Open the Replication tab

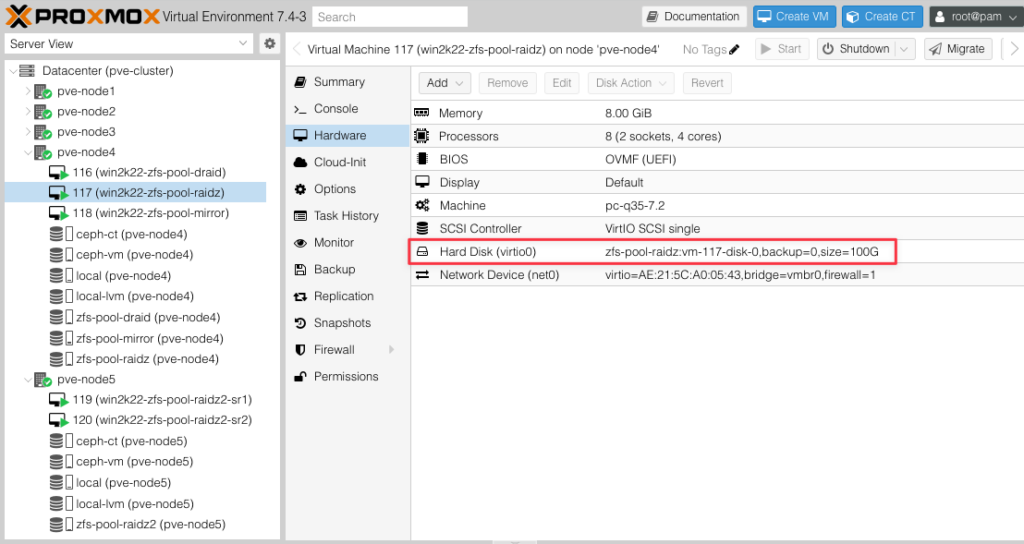(x=347, y=296)
